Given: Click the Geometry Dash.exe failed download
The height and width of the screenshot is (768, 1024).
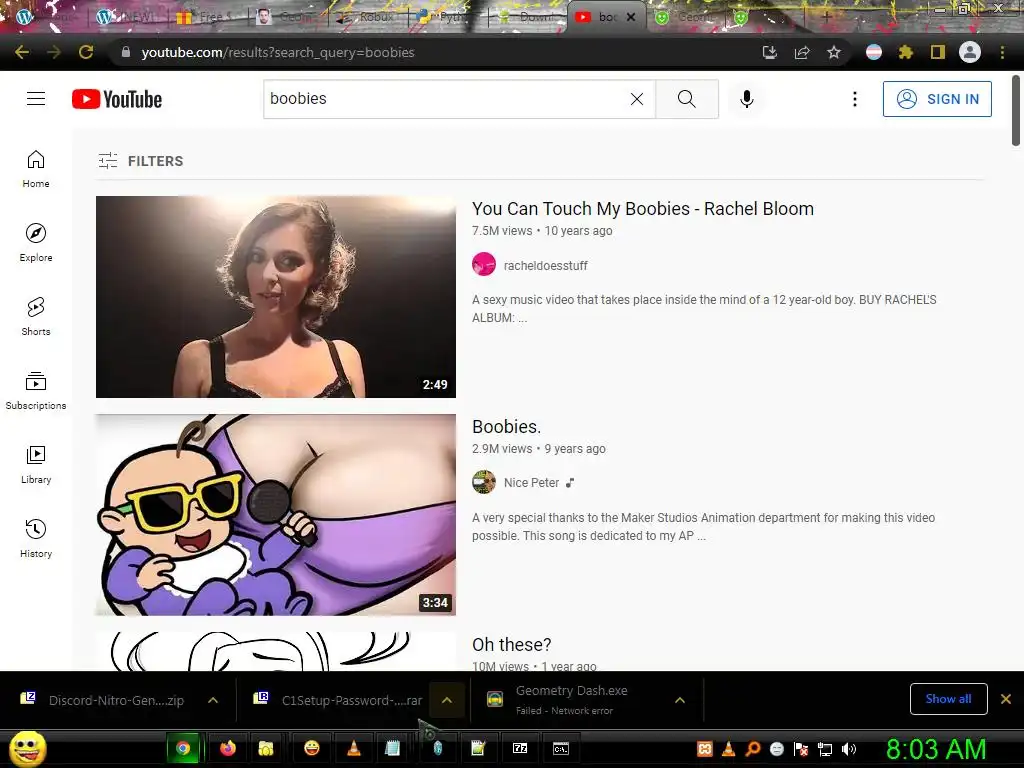Looking at the screenshot, I should click(x=568, y=700).
